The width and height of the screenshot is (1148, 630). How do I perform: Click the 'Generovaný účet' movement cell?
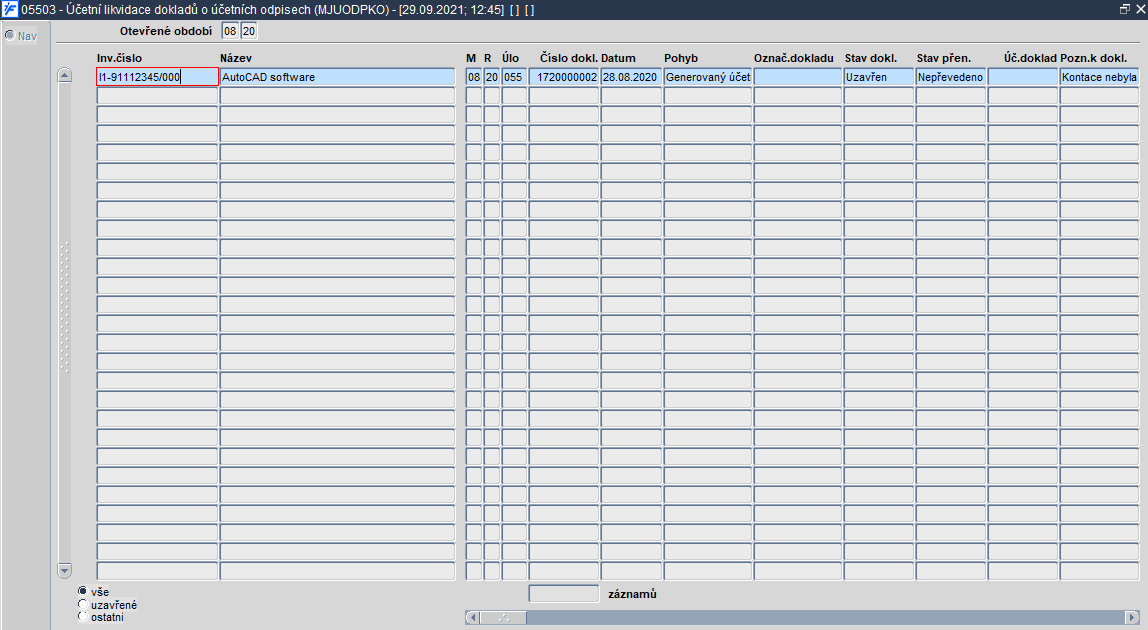(x=708, y=77)
